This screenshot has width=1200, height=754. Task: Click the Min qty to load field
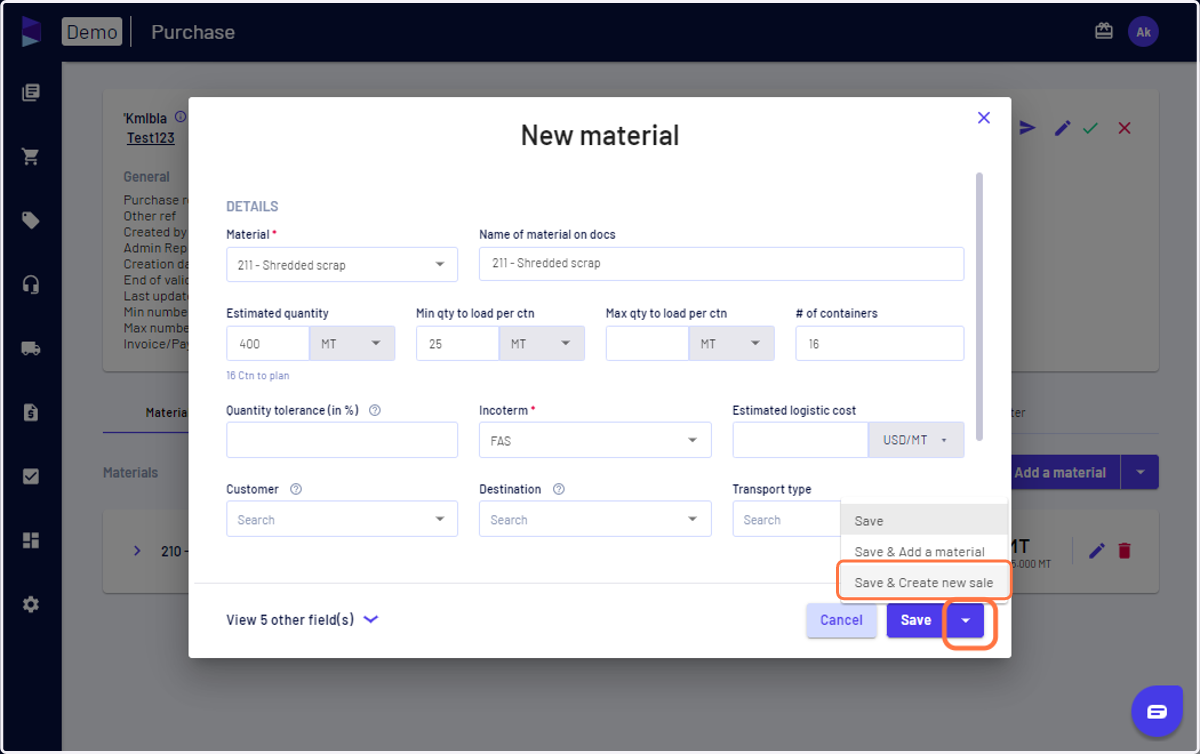tap(458, 344)
